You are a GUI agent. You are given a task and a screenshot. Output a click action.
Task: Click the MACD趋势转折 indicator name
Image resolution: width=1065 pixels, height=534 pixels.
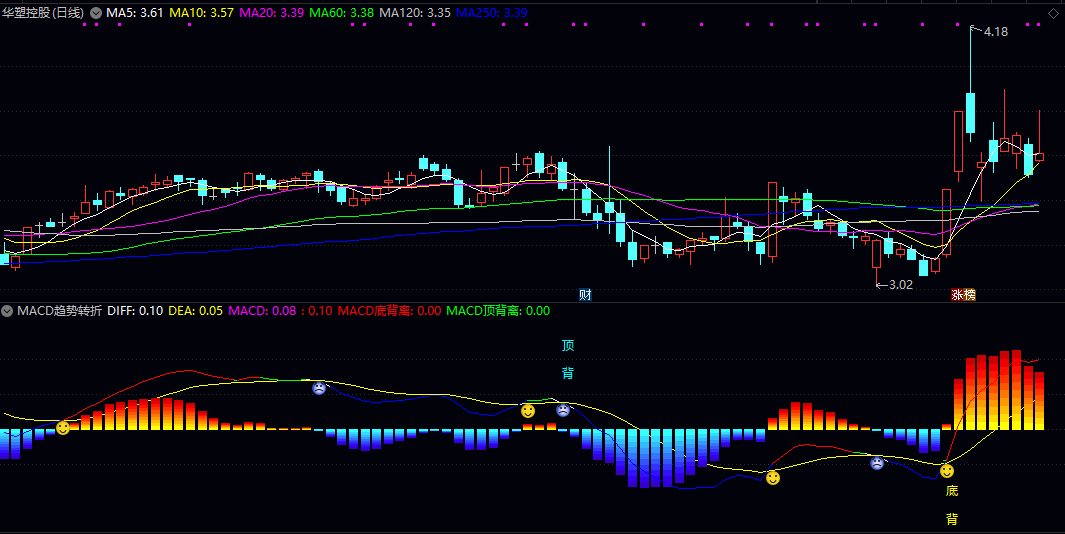pos(59,311)
